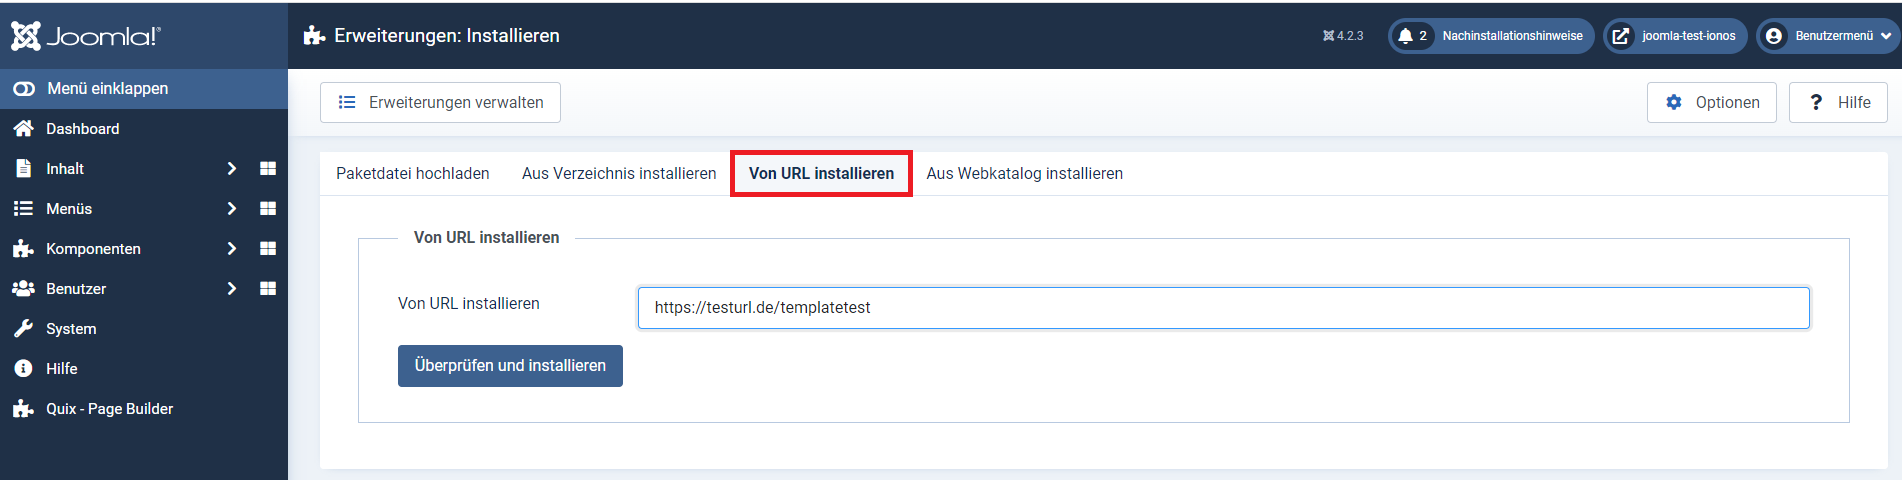Open Nachinstallationshinweise notifications
This screenshot has width=1902, height=480.
(x=1491, y=36)
